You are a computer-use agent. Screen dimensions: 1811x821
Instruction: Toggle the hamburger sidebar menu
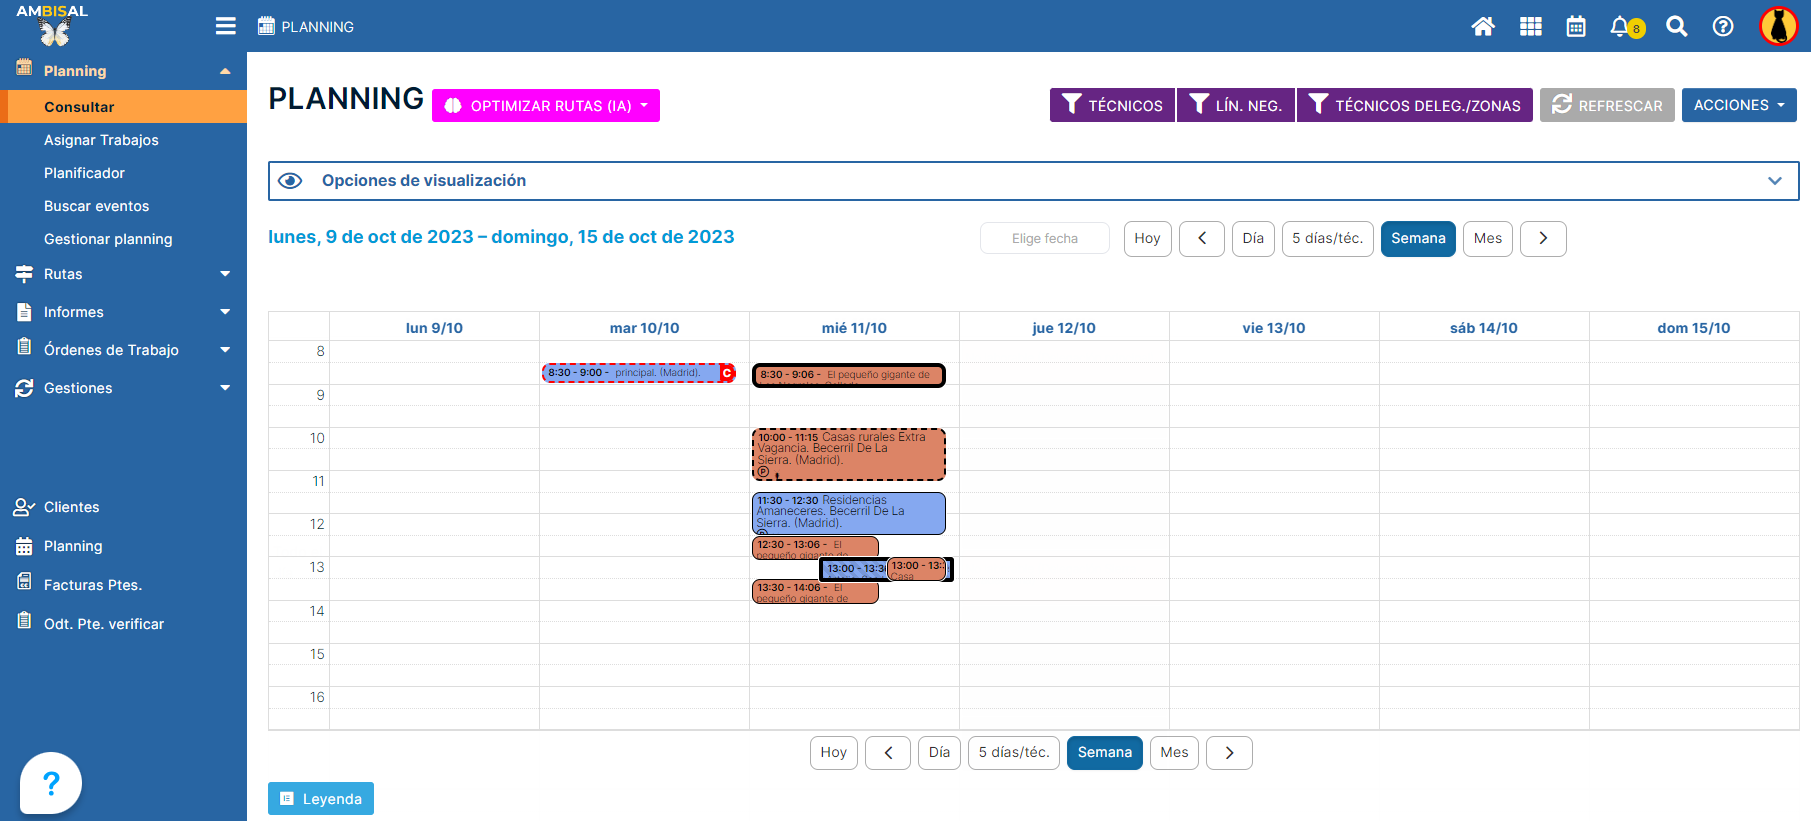point(226,26)
